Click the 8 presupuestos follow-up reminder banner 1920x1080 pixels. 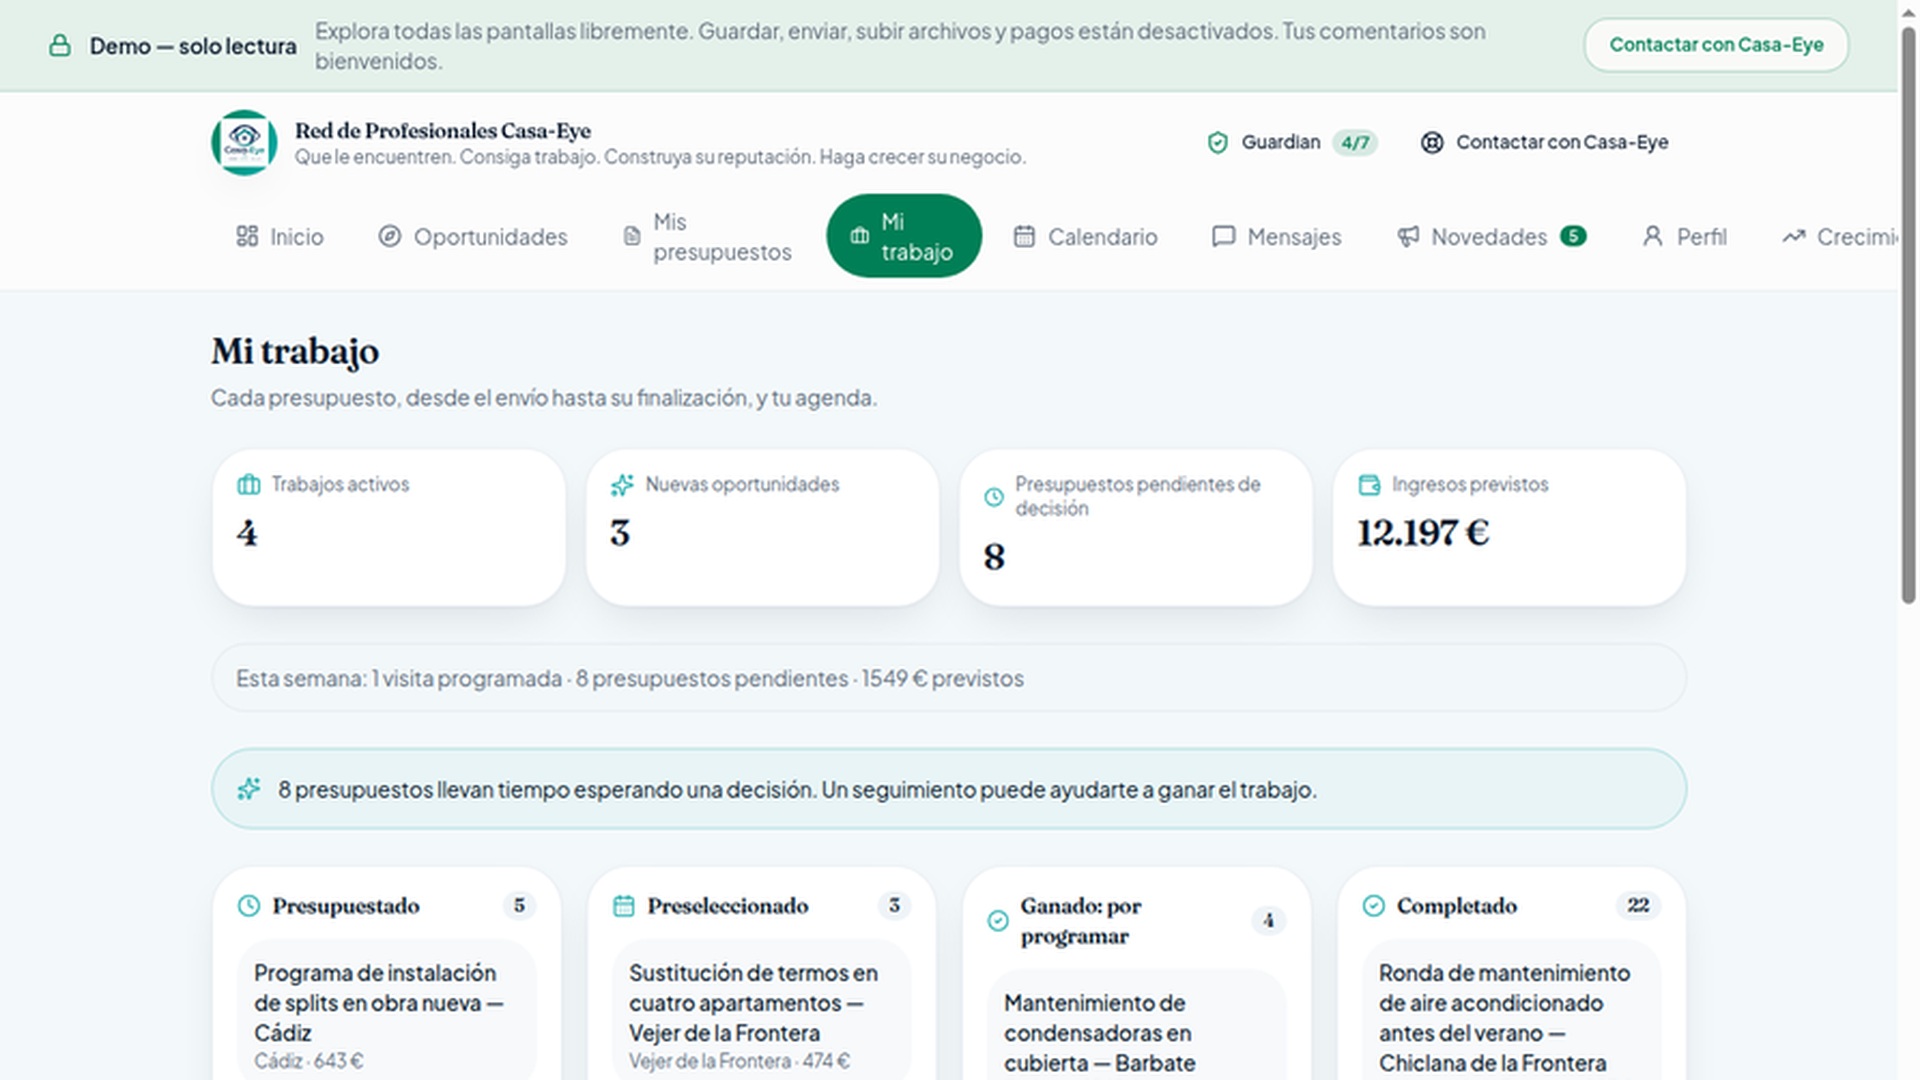tap(949, 789)
